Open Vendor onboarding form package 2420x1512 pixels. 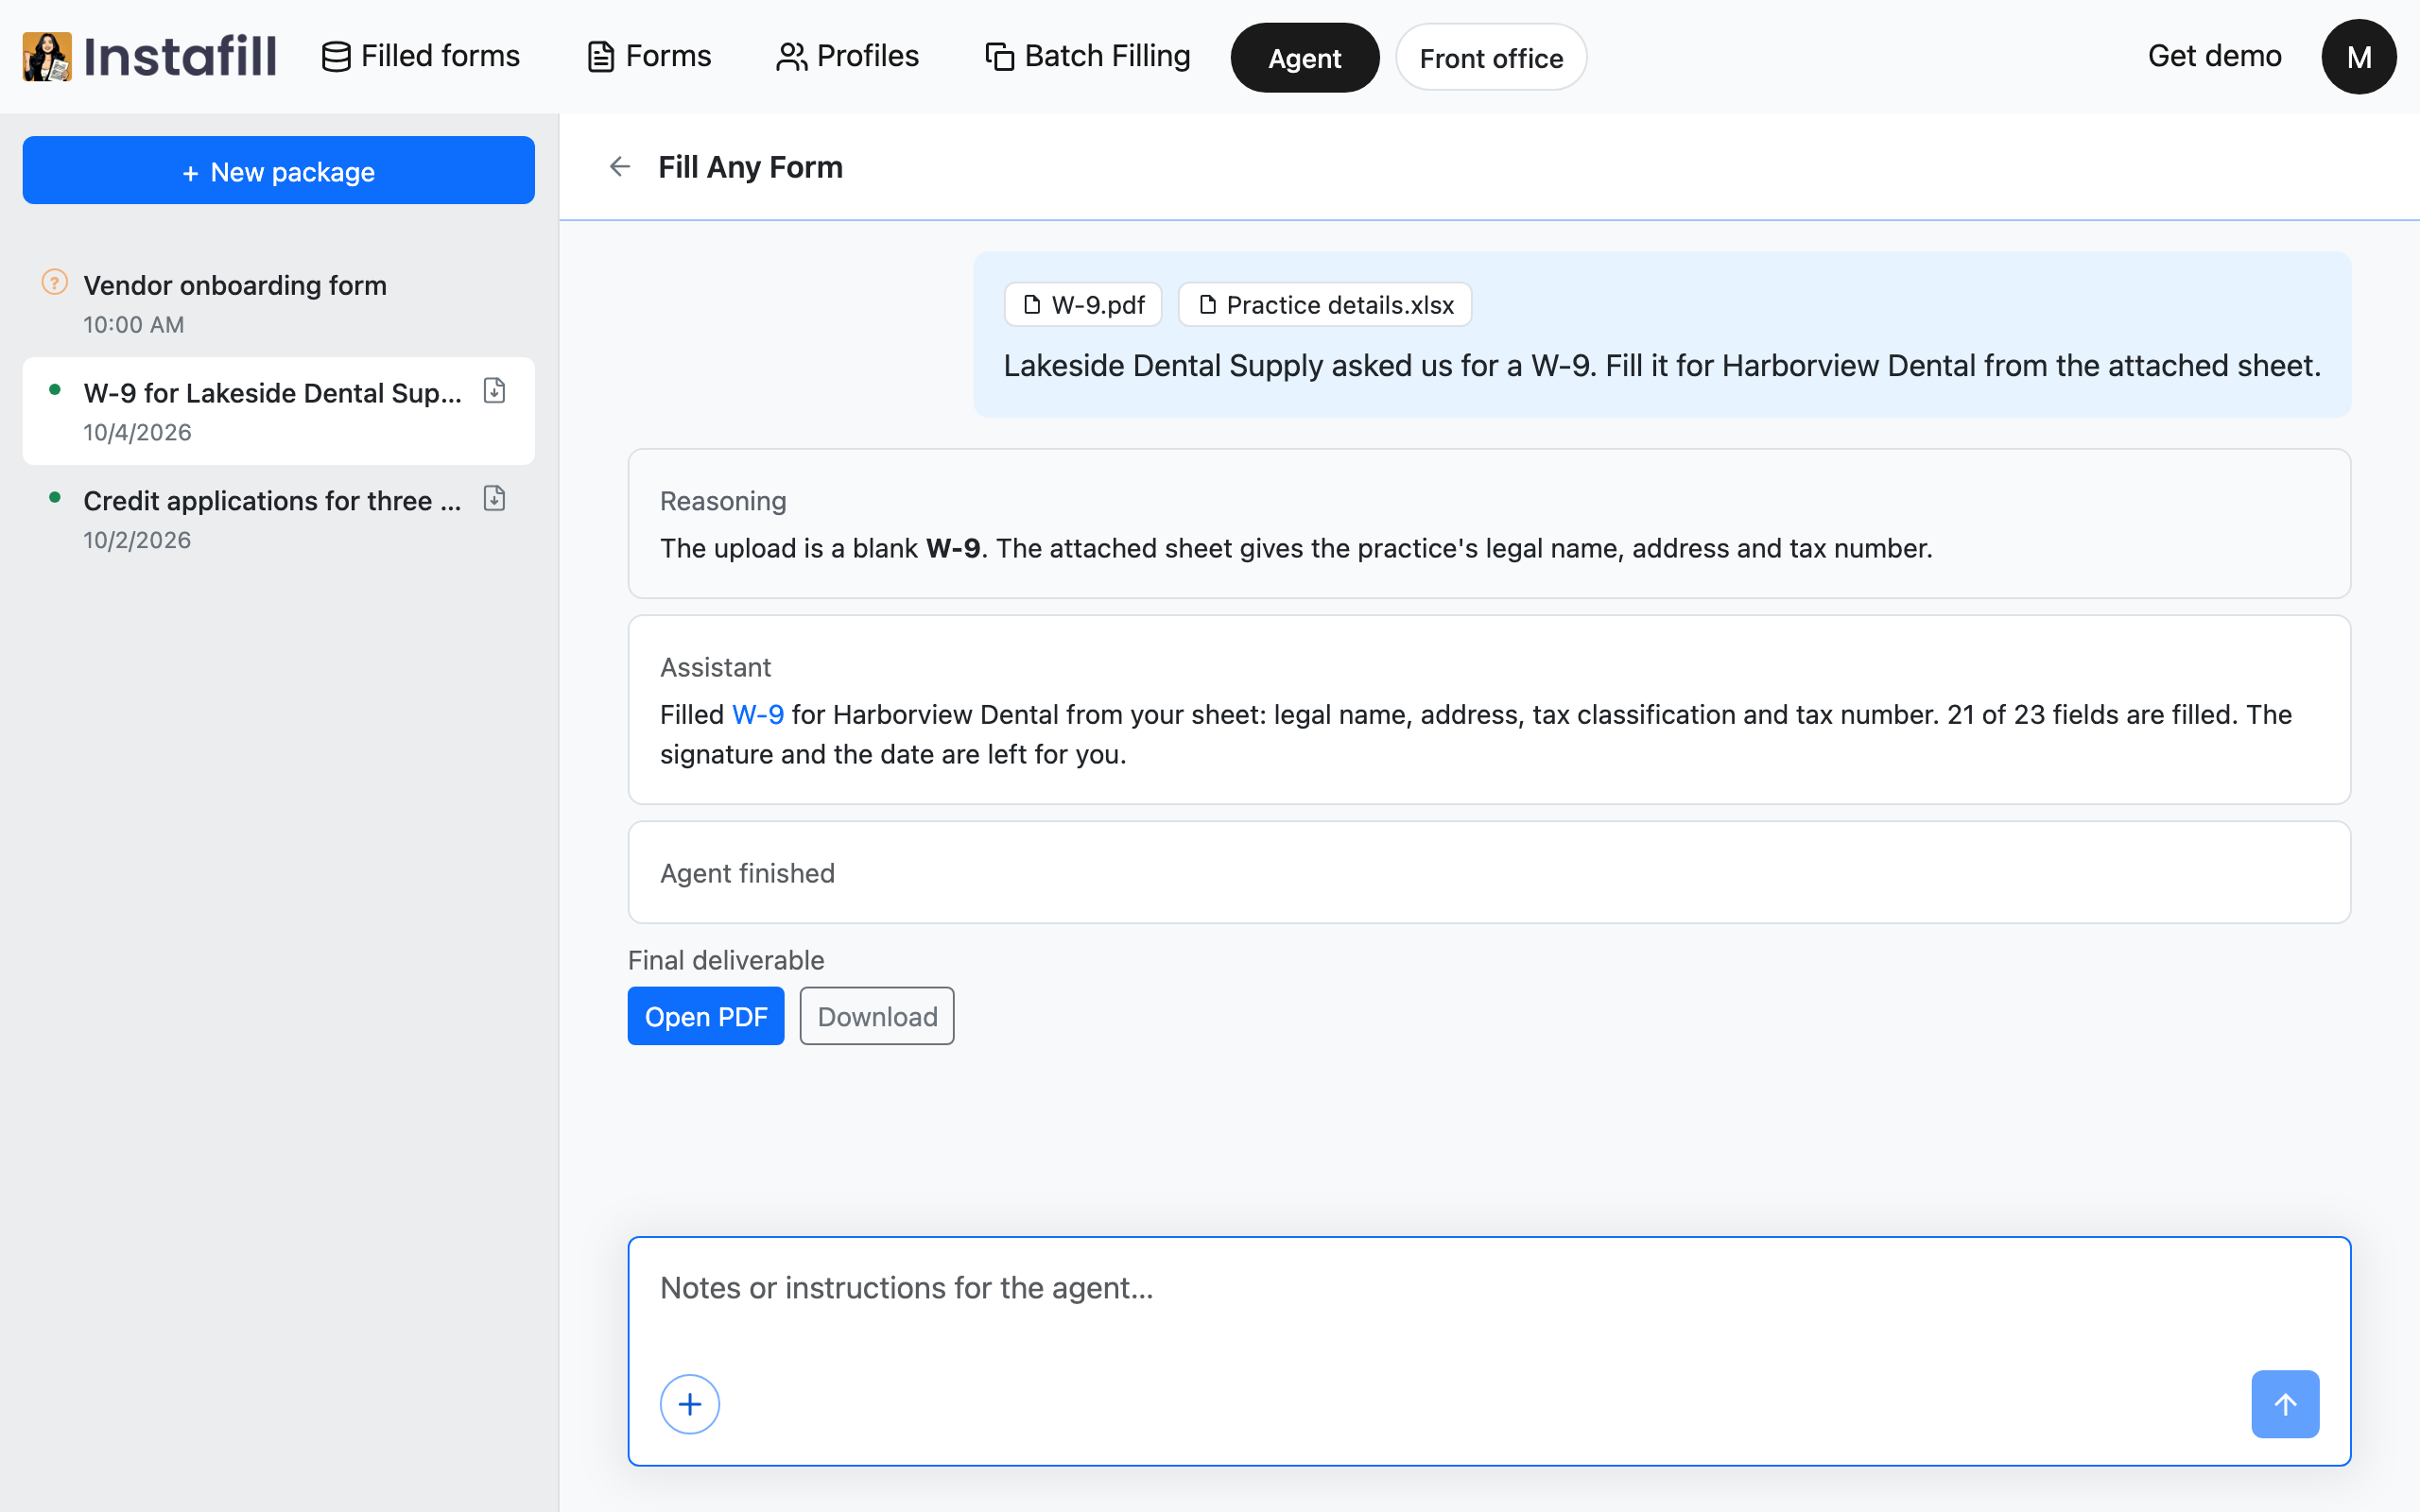pos(278,303)
